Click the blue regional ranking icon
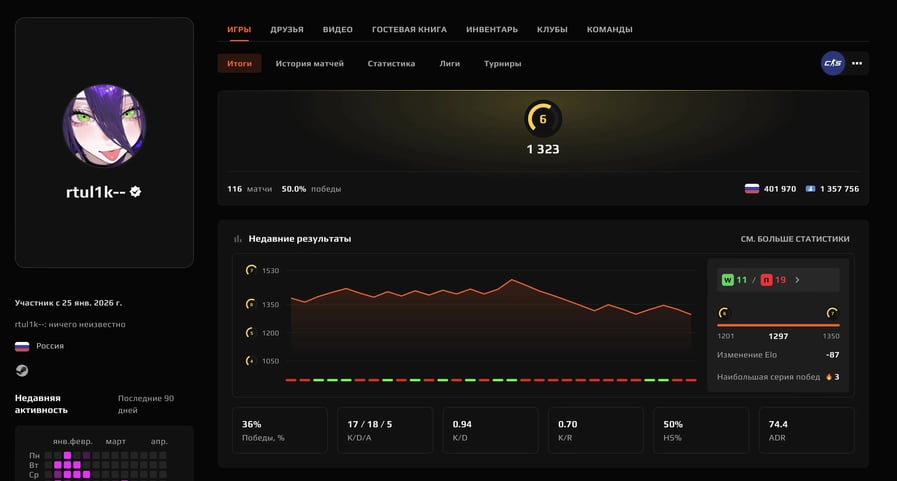 [x=810, y=188]
